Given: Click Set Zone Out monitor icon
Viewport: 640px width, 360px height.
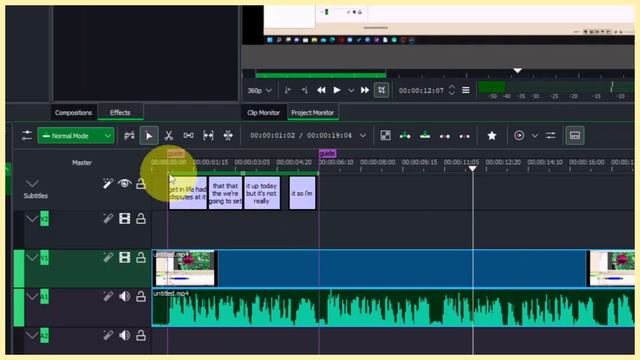Looking at the screenshot, I should 304,90.
